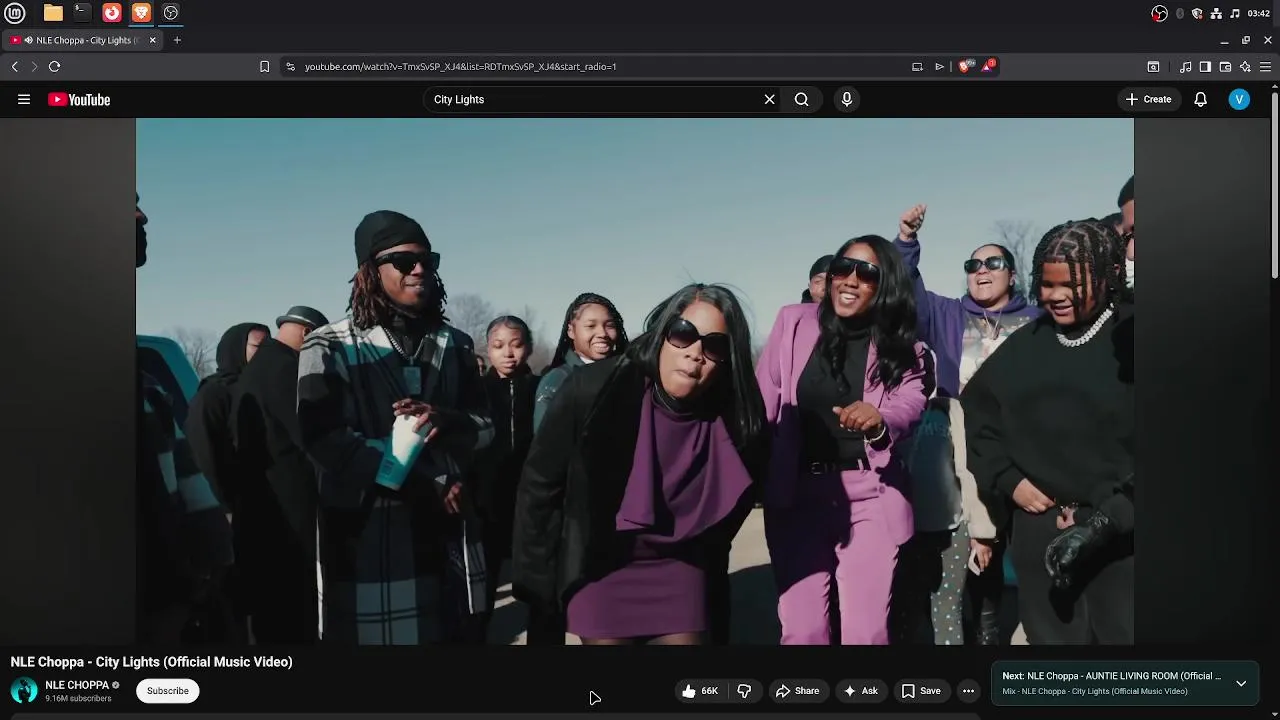The height and width of the screenshot is (720, 1280).
Task: Start voice search with microphone
Action: click(846, 99)
